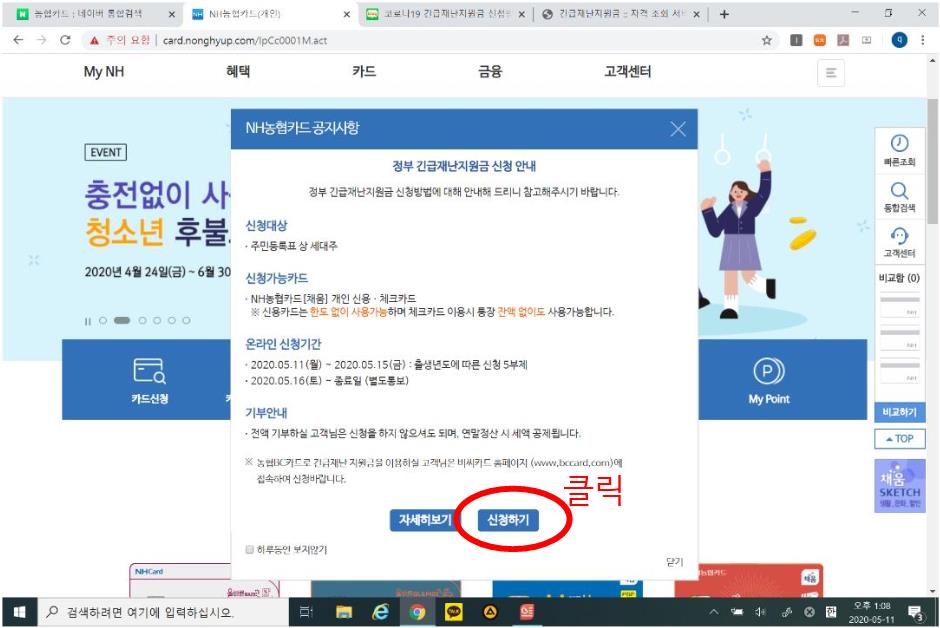Image resolution: width=940 pixels, height=628 pixels.
Task: Open Internet Explorer from the taskbar
Action: pos(381,612)
